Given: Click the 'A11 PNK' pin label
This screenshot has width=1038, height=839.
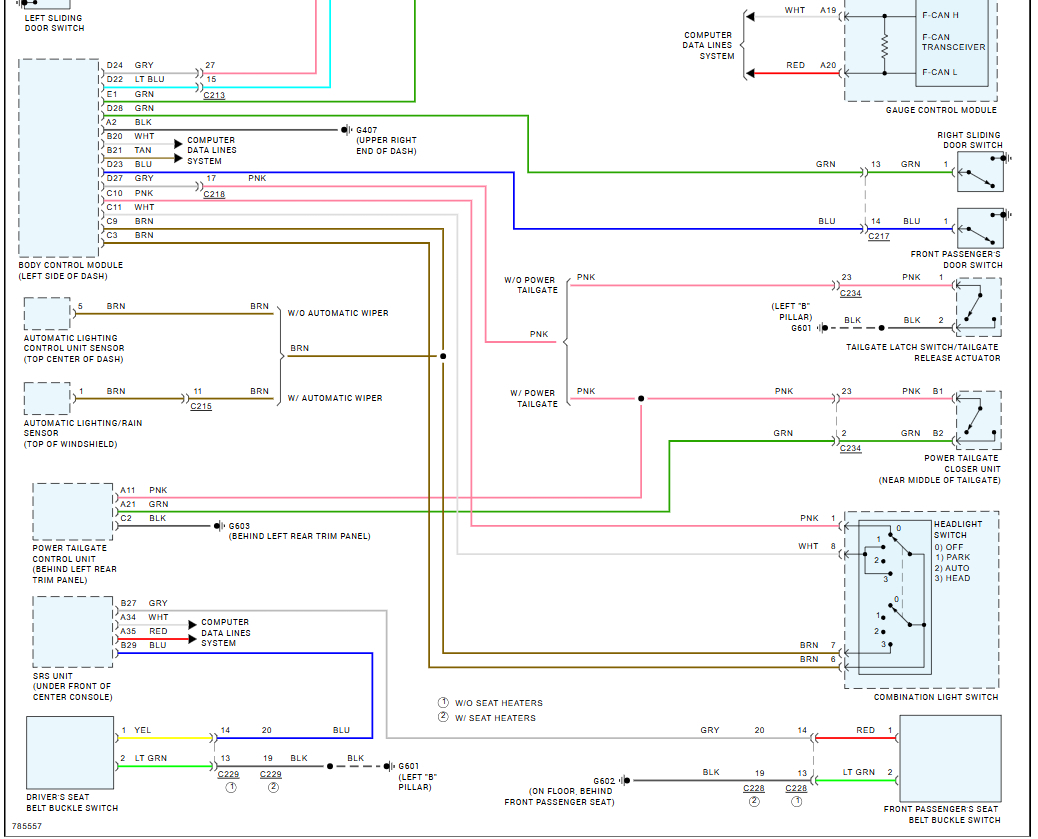Looking at the screenshot, I should point(144,491).
